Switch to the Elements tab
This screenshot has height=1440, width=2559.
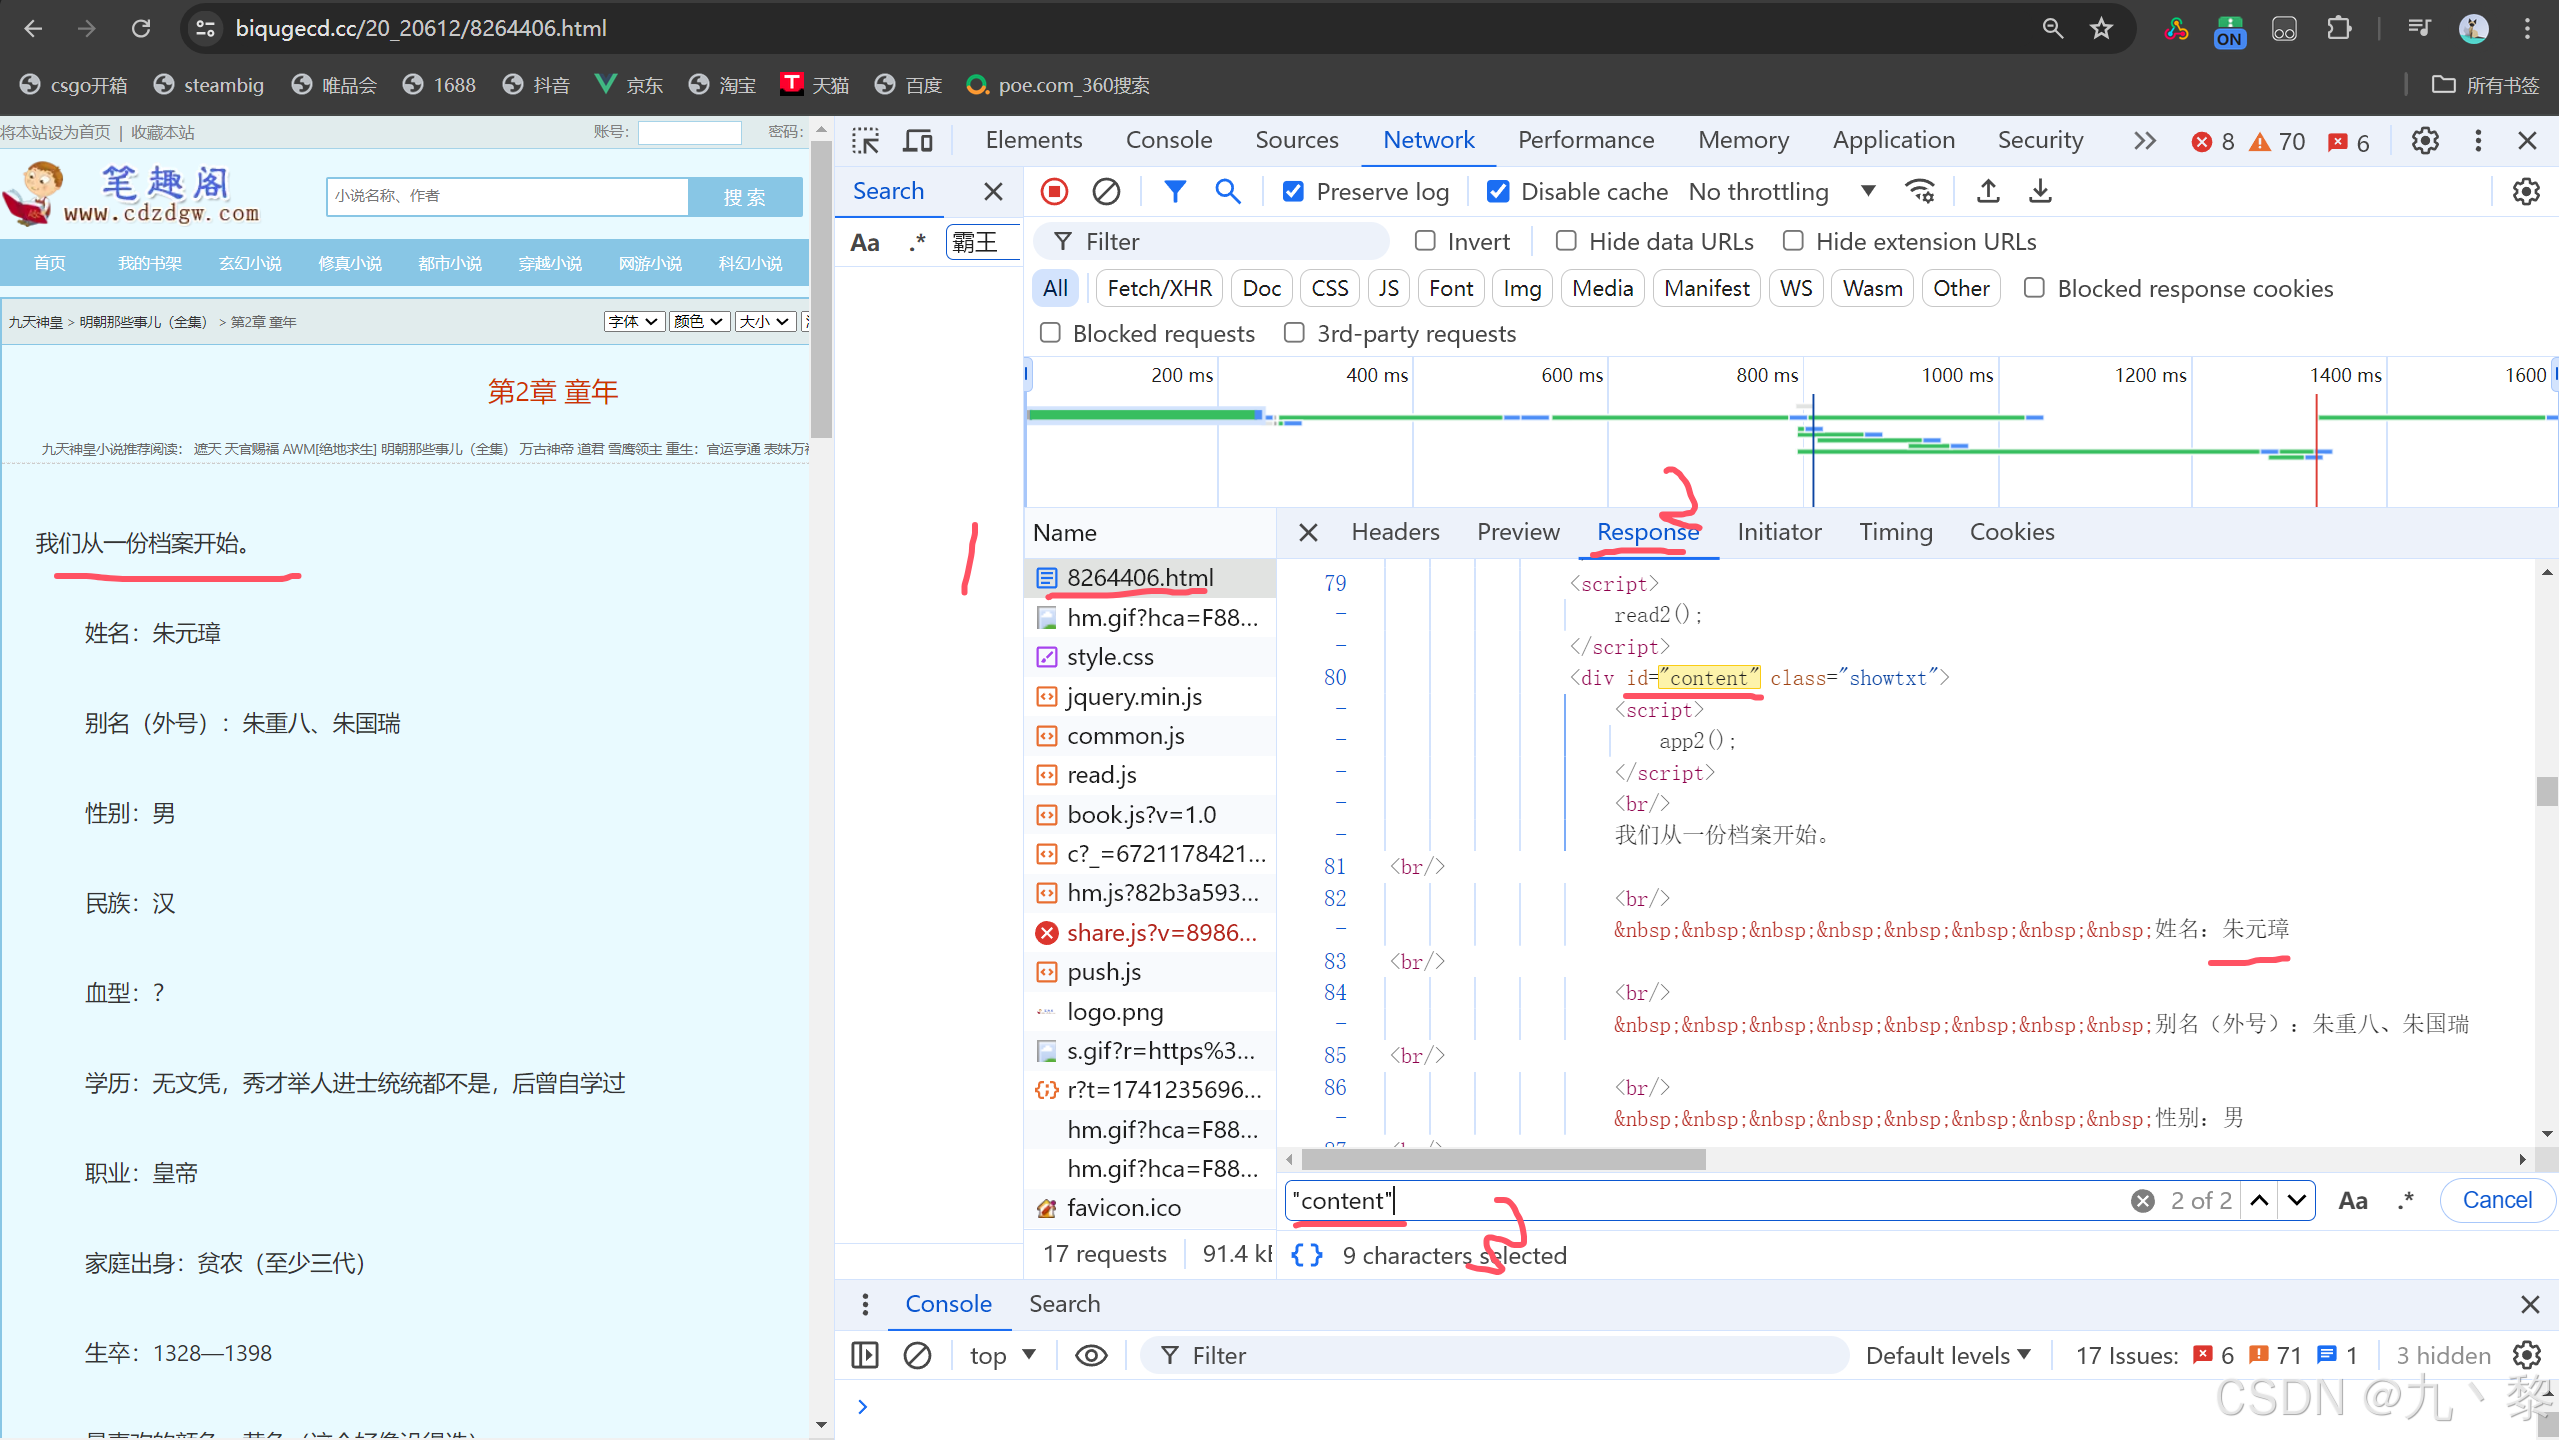(x=1033, y=140)
